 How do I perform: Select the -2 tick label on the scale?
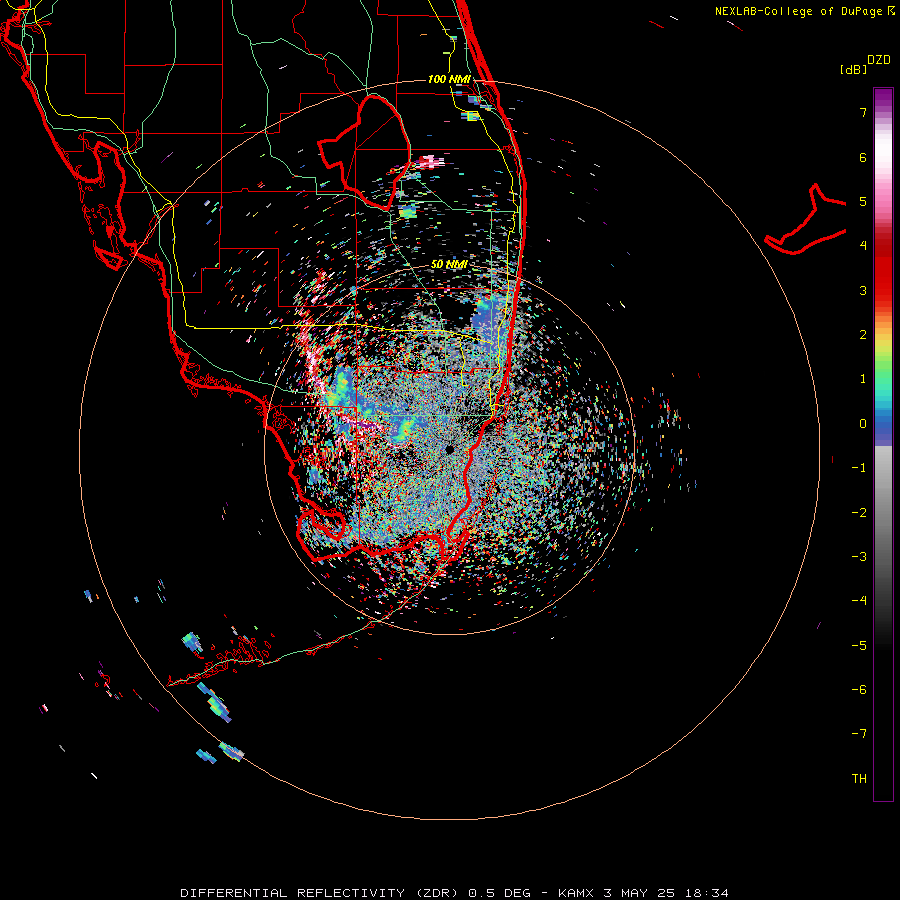(859, 512)
